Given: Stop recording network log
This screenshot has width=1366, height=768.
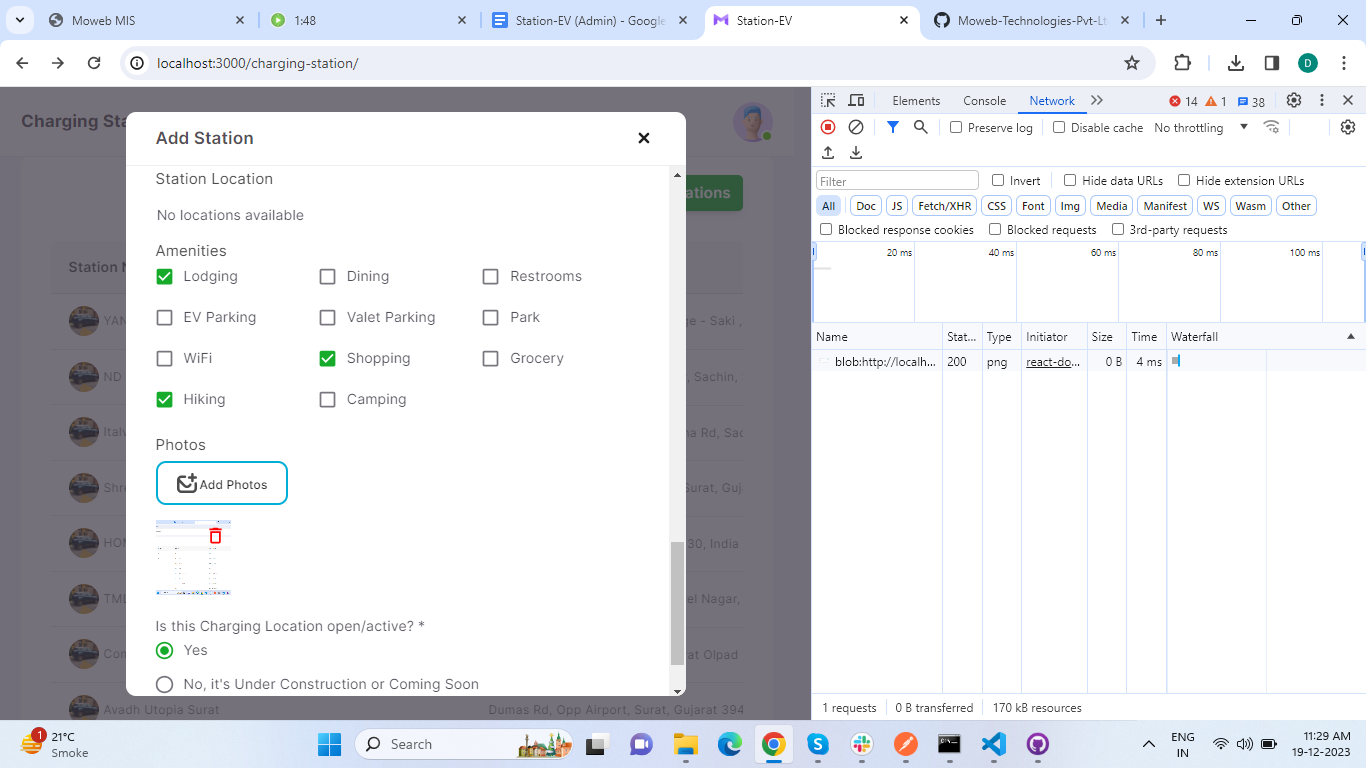Looking at the screenshot, I should (x=828, y=127).
